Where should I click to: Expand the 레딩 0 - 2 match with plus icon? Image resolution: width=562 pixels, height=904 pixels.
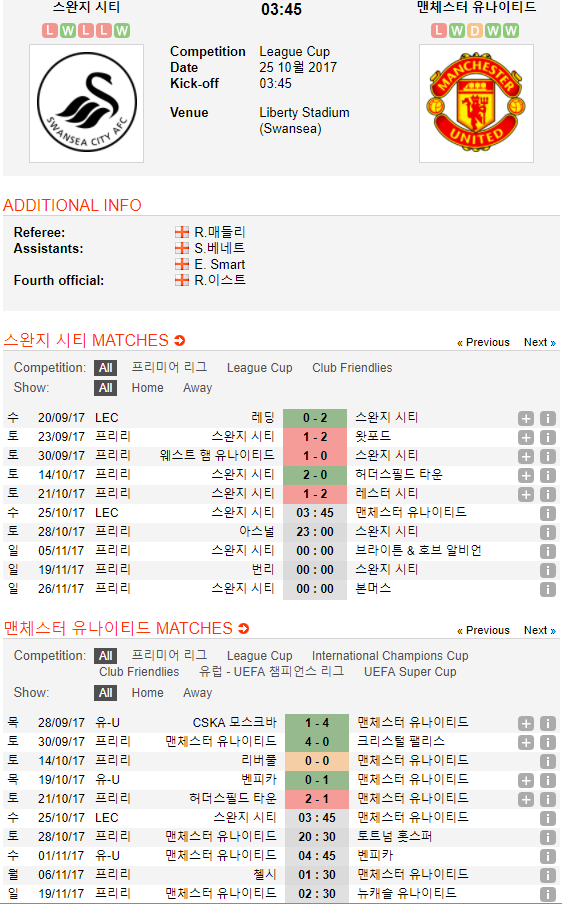point(526,419)
